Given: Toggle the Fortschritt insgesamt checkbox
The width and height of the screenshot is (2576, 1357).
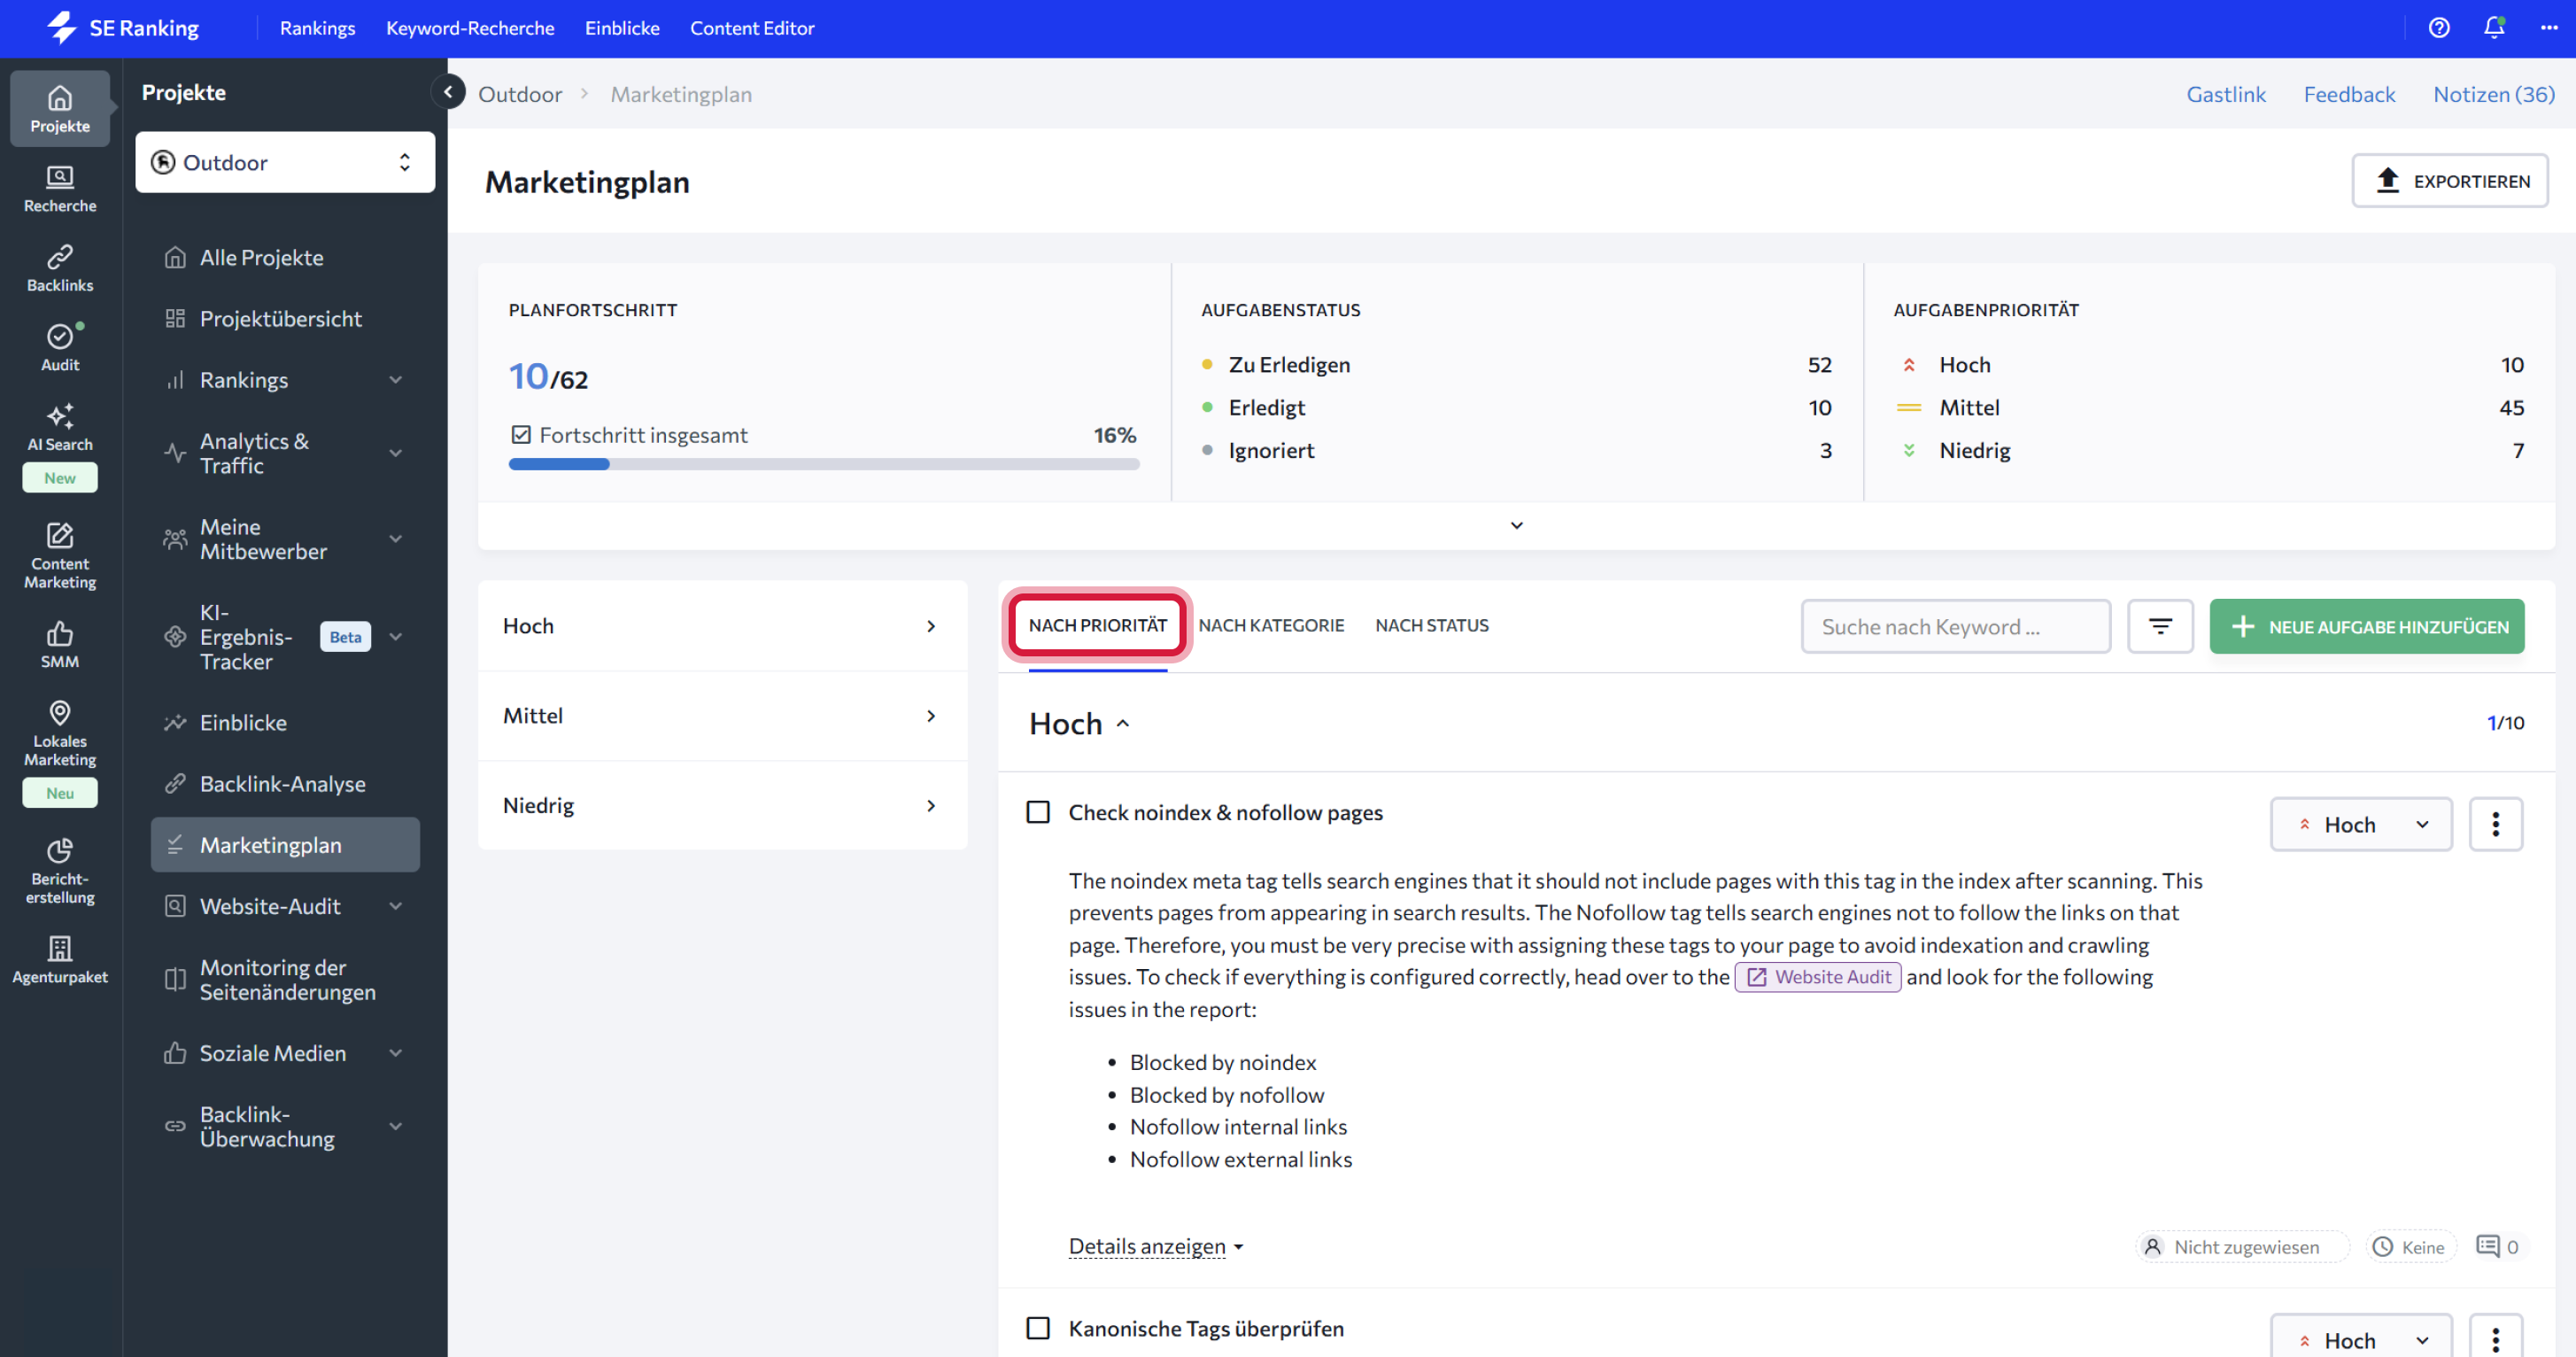Looking at the screenshot, I should 521,435.
